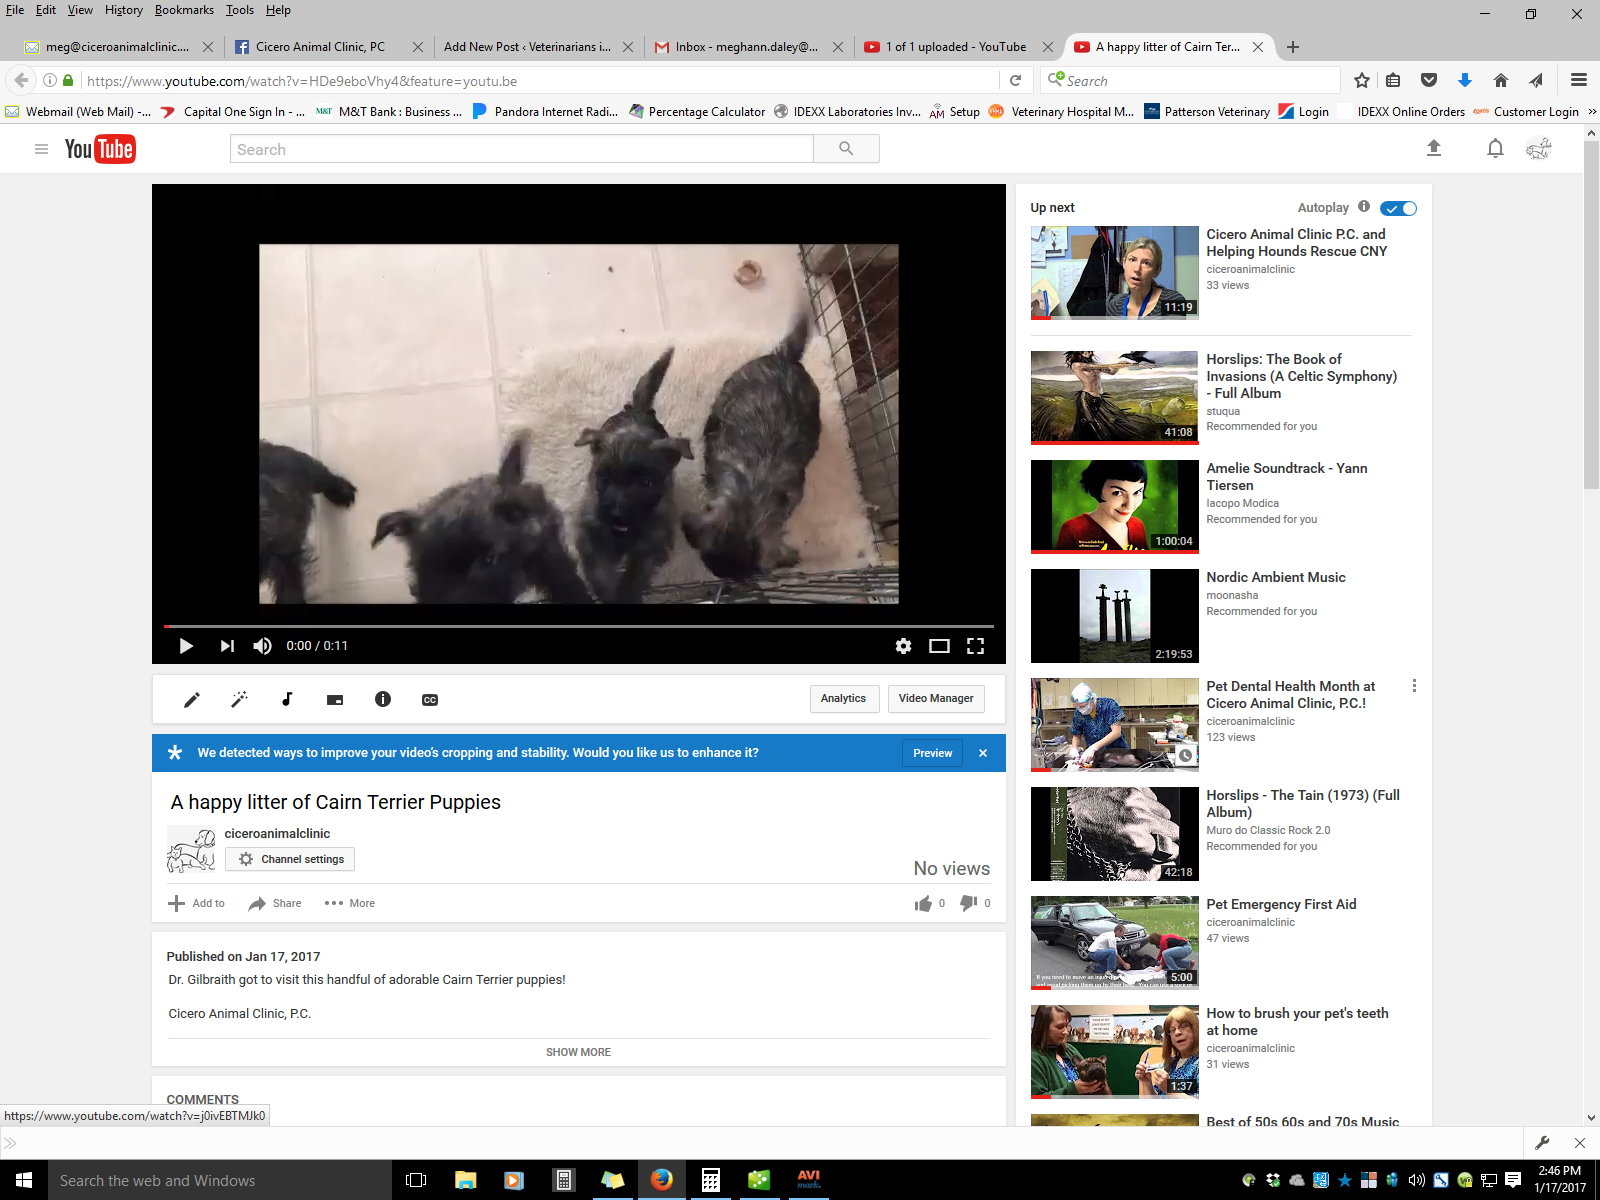Open the YouTube guide hamburger menu
The image size is (1600, 1200).
pyautogui.click(x=41, y=149)
